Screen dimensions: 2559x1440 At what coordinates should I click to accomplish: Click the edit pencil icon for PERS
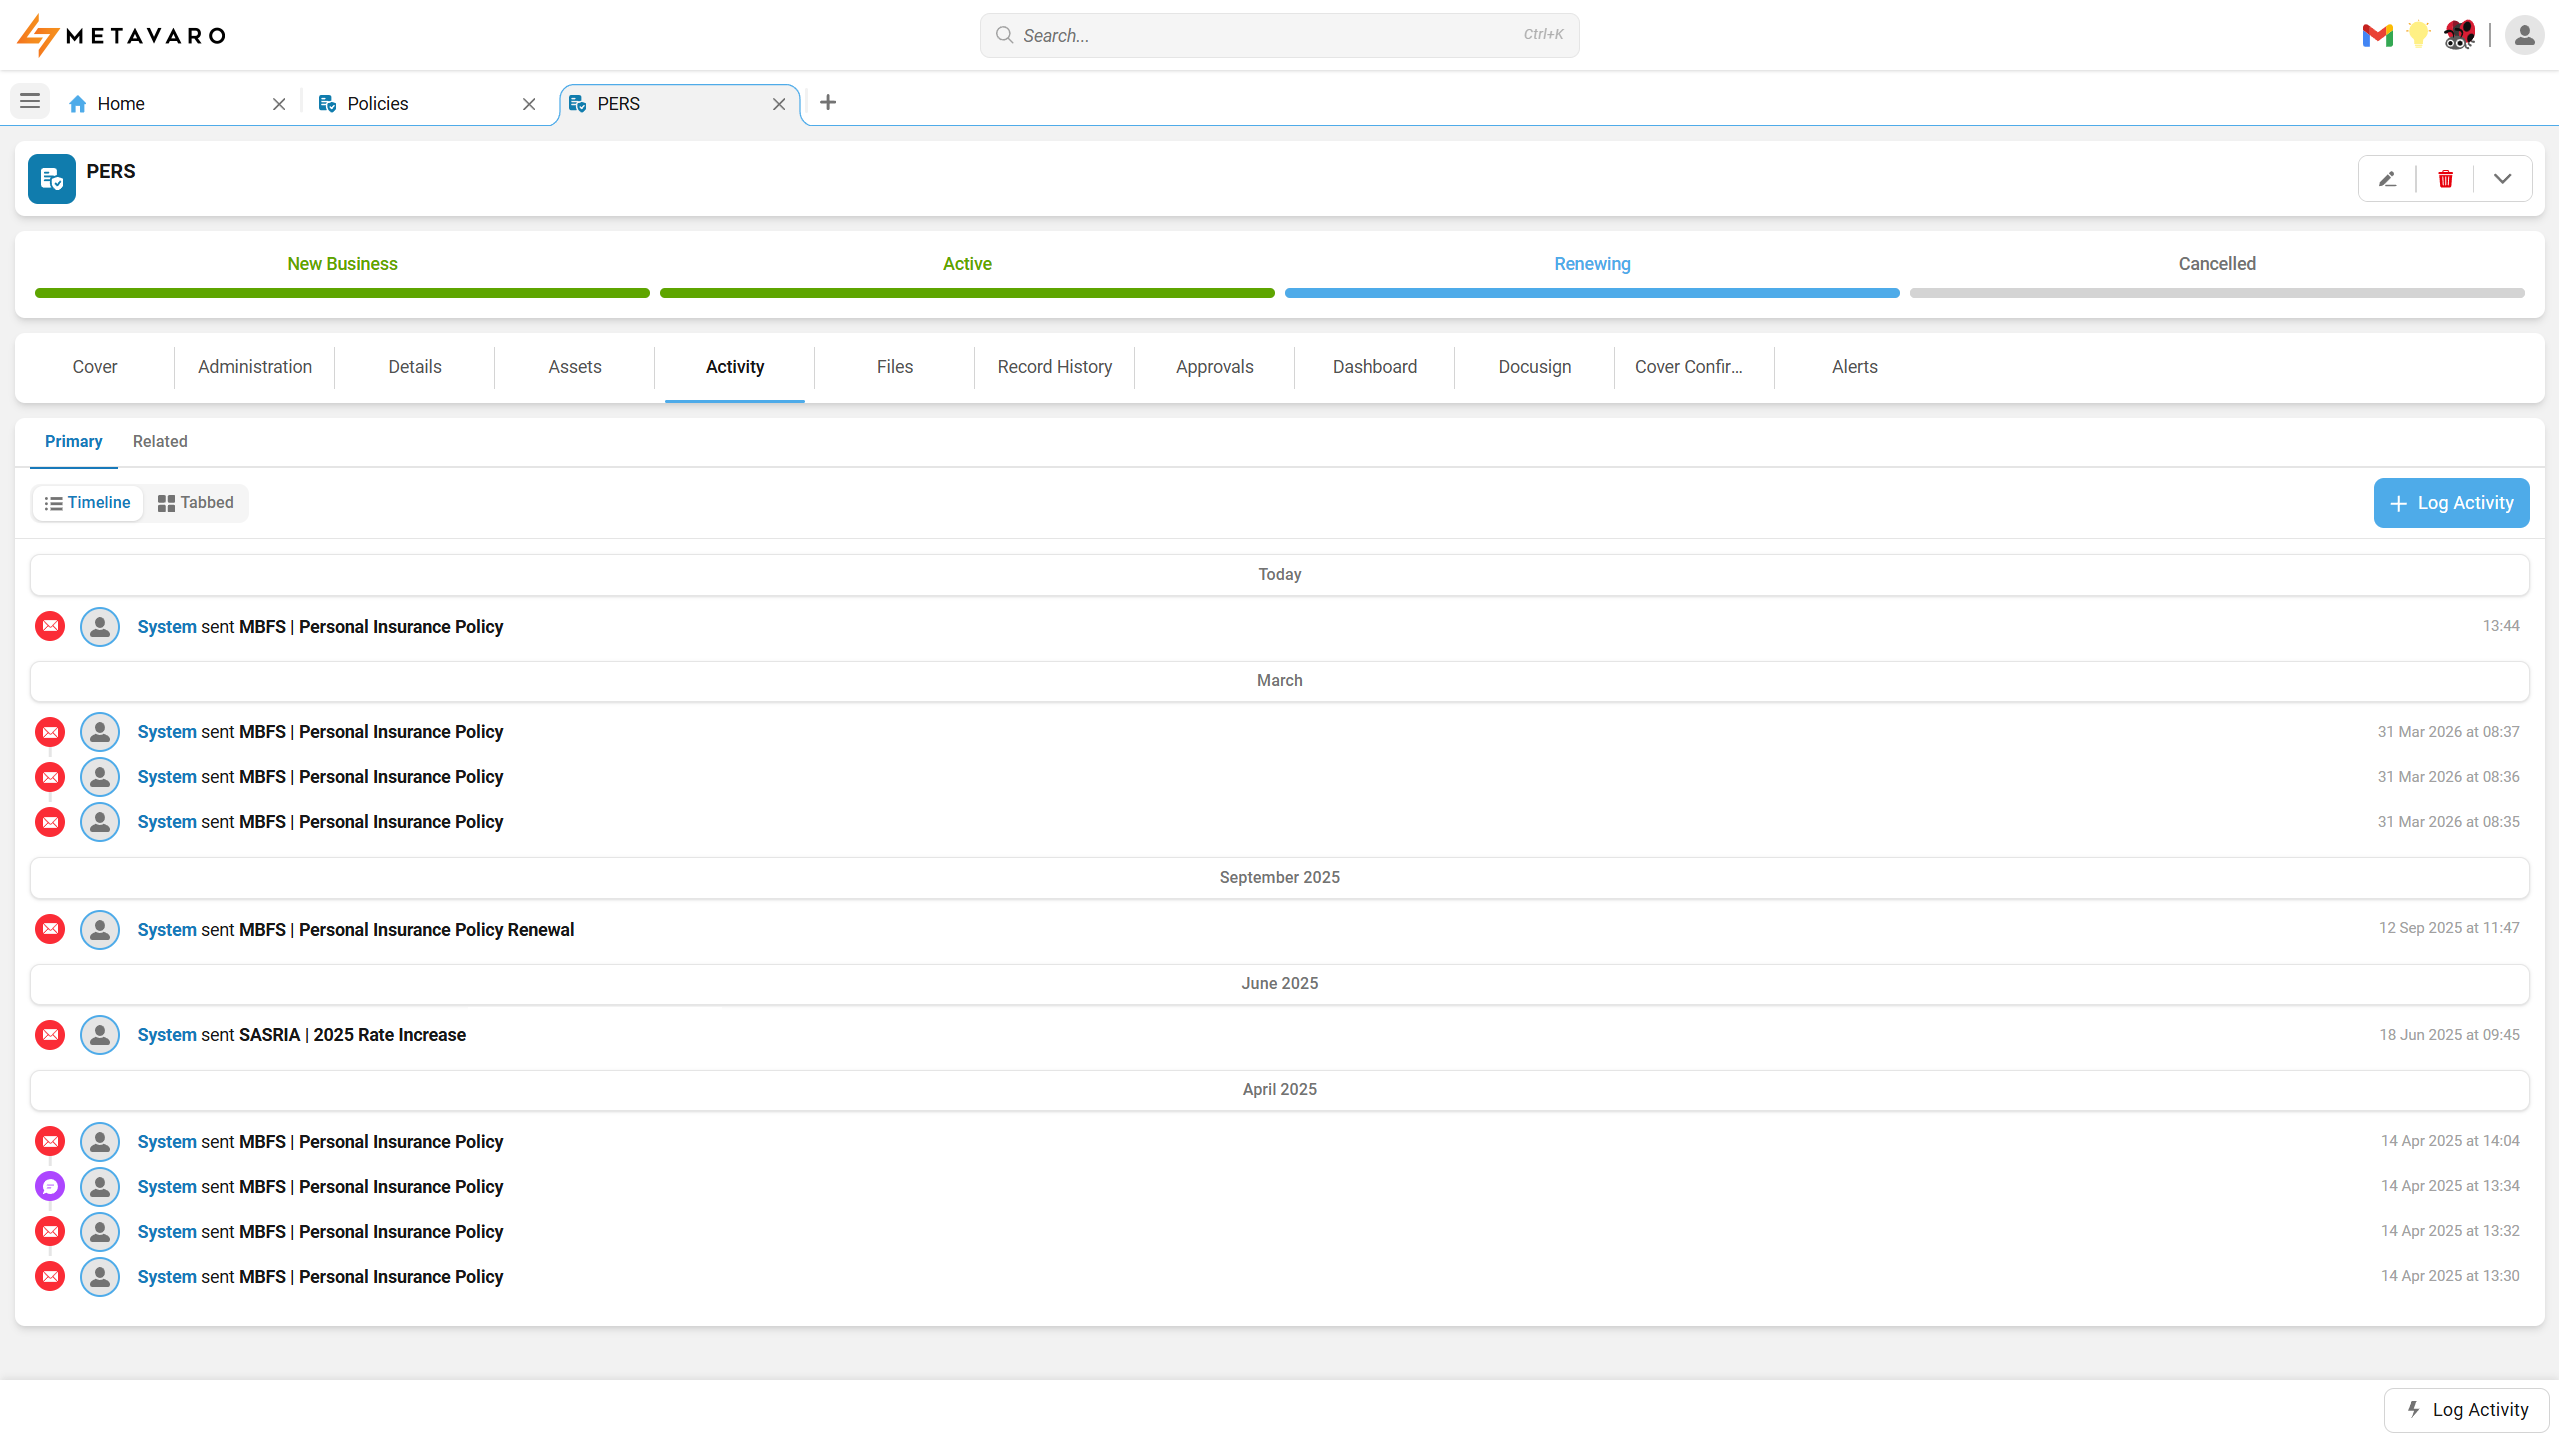[2387, 179]
